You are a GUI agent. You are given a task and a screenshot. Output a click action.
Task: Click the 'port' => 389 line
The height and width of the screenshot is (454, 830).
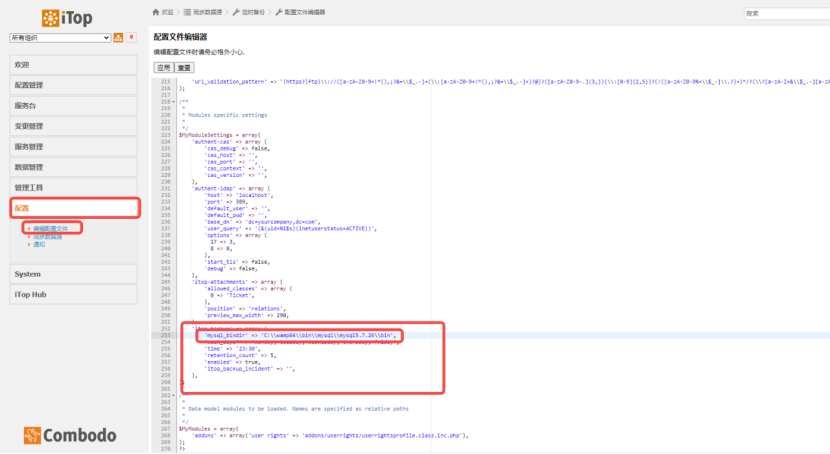[x=227, y=202]
